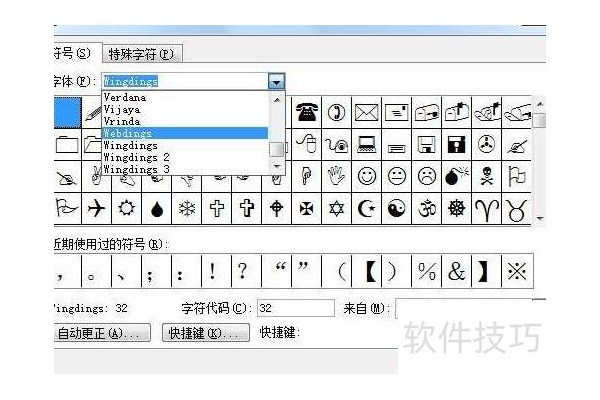The width and height of the screenshot is (600, 400).
Task: Choose the outlined Latin cross symbol
Action: [x=217, y=209]
